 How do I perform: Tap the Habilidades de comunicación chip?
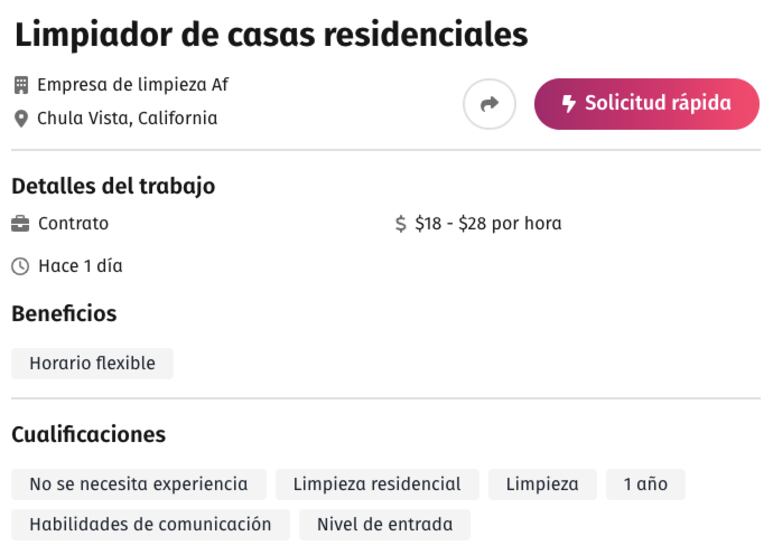pos(150,524)
